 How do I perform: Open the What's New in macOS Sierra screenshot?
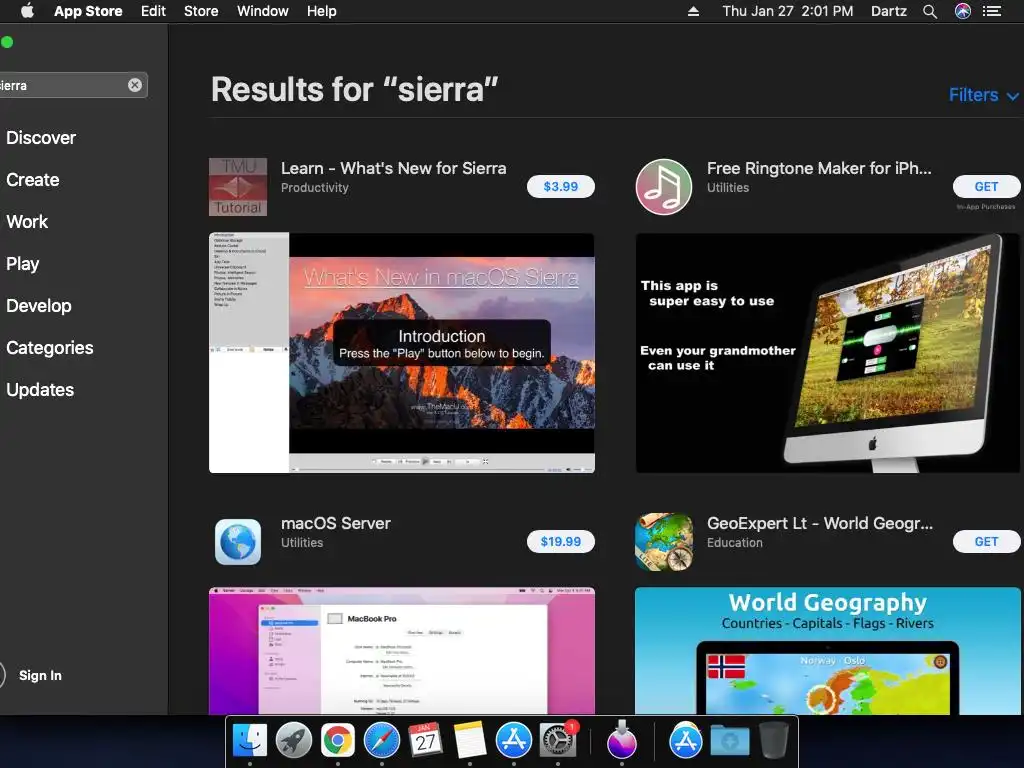[x=402, y=353]
